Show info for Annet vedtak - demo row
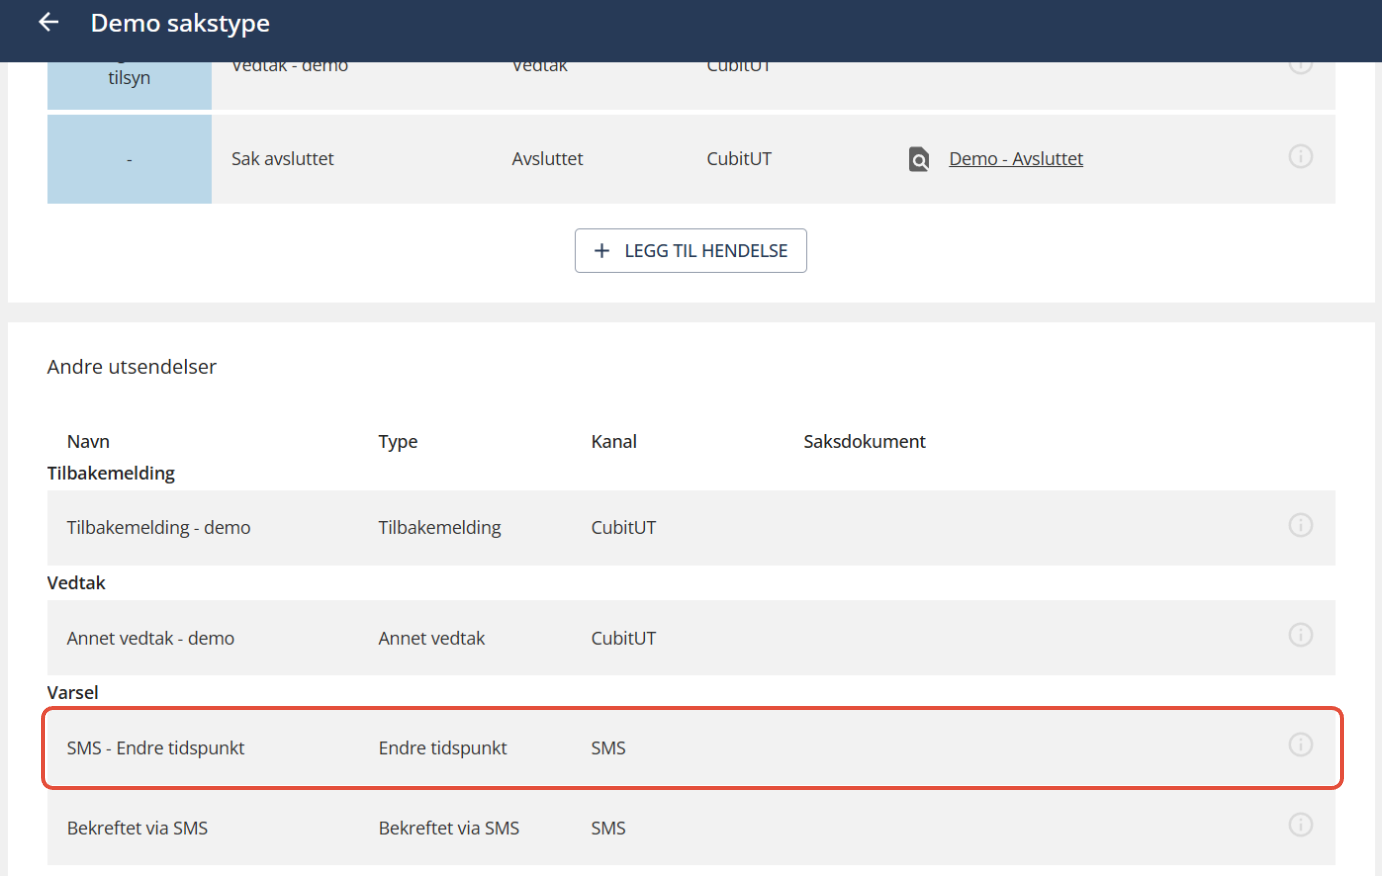Screen dimensions: 1382x876 [x=1300, y=635]
